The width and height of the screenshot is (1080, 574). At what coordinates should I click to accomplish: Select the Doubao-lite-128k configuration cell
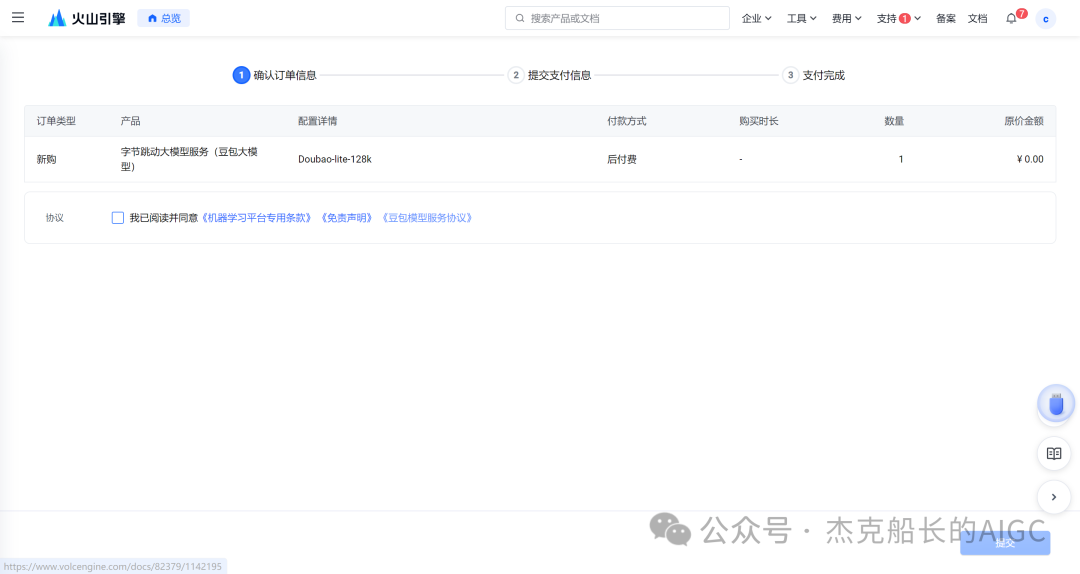click(335, 159)
